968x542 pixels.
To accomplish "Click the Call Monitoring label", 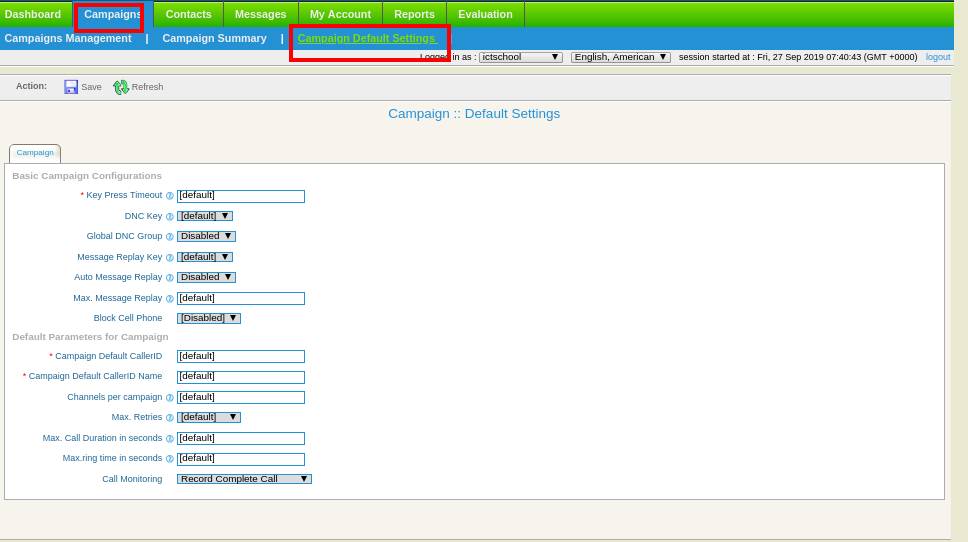I will coord(132,479).
